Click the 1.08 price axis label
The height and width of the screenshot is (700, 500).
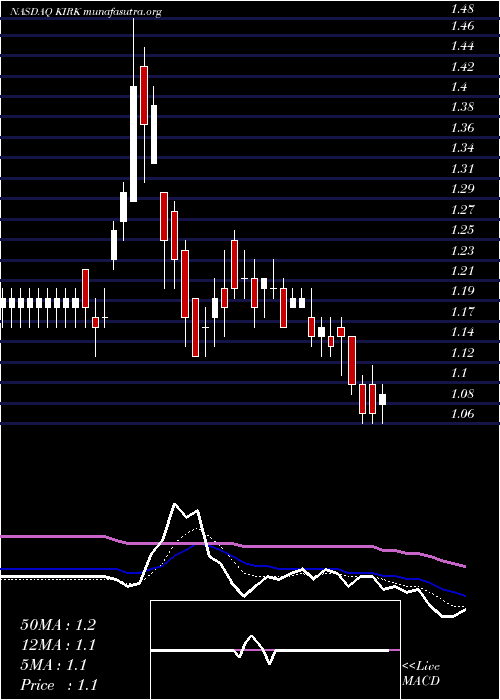[x=462, y=393]
